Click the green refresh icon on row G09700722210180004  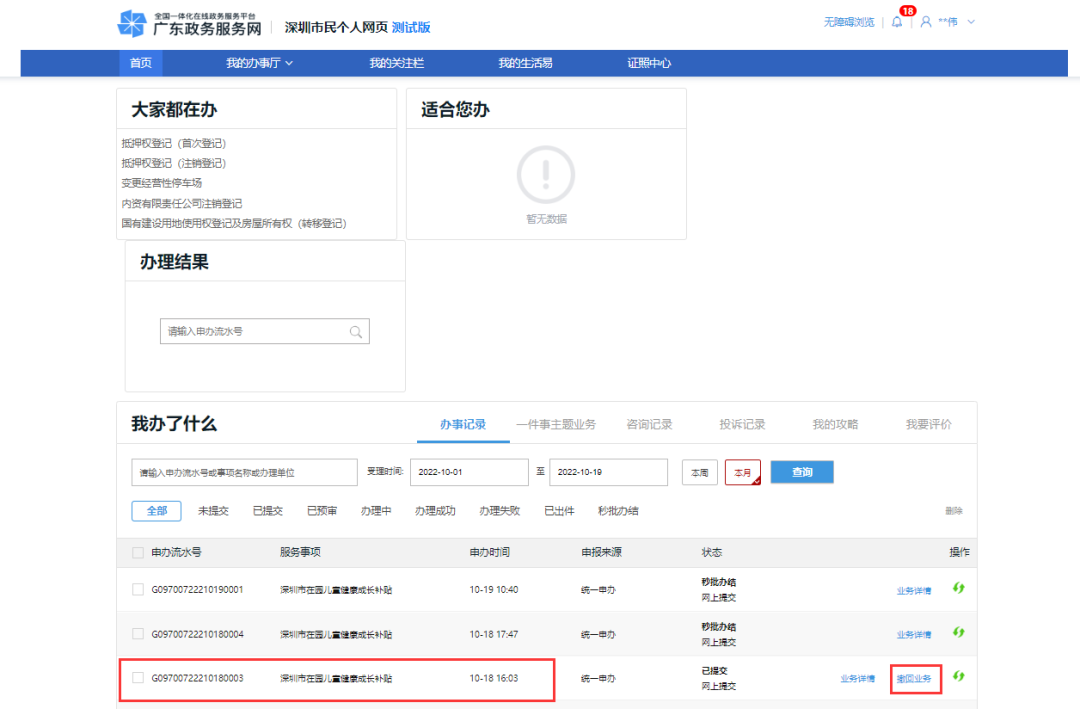(x=959, y=632)
